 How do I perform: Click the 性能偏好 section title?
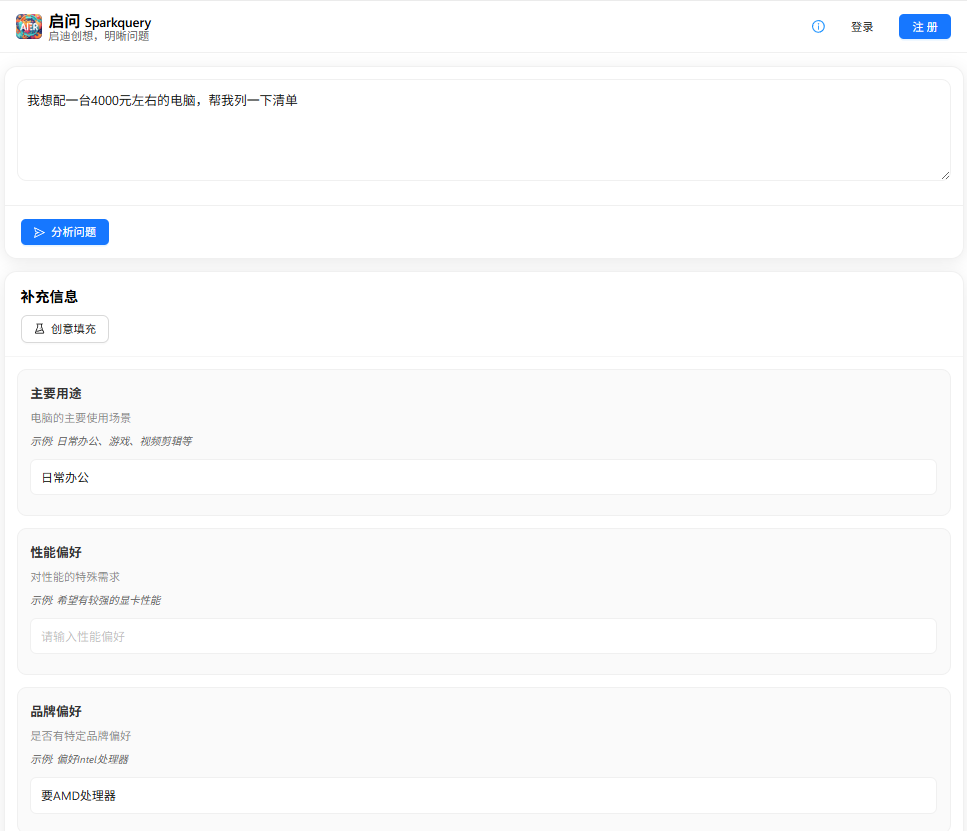[56, 552]
